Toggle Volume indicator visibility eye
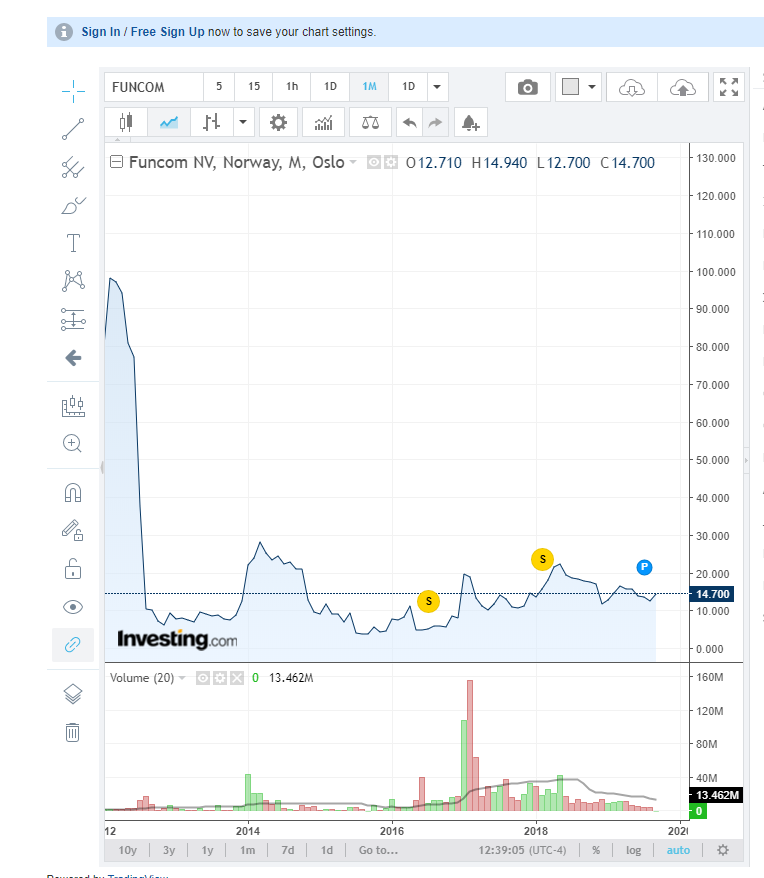764x878 pixels. pyautogui.click(x=203, y=678)
